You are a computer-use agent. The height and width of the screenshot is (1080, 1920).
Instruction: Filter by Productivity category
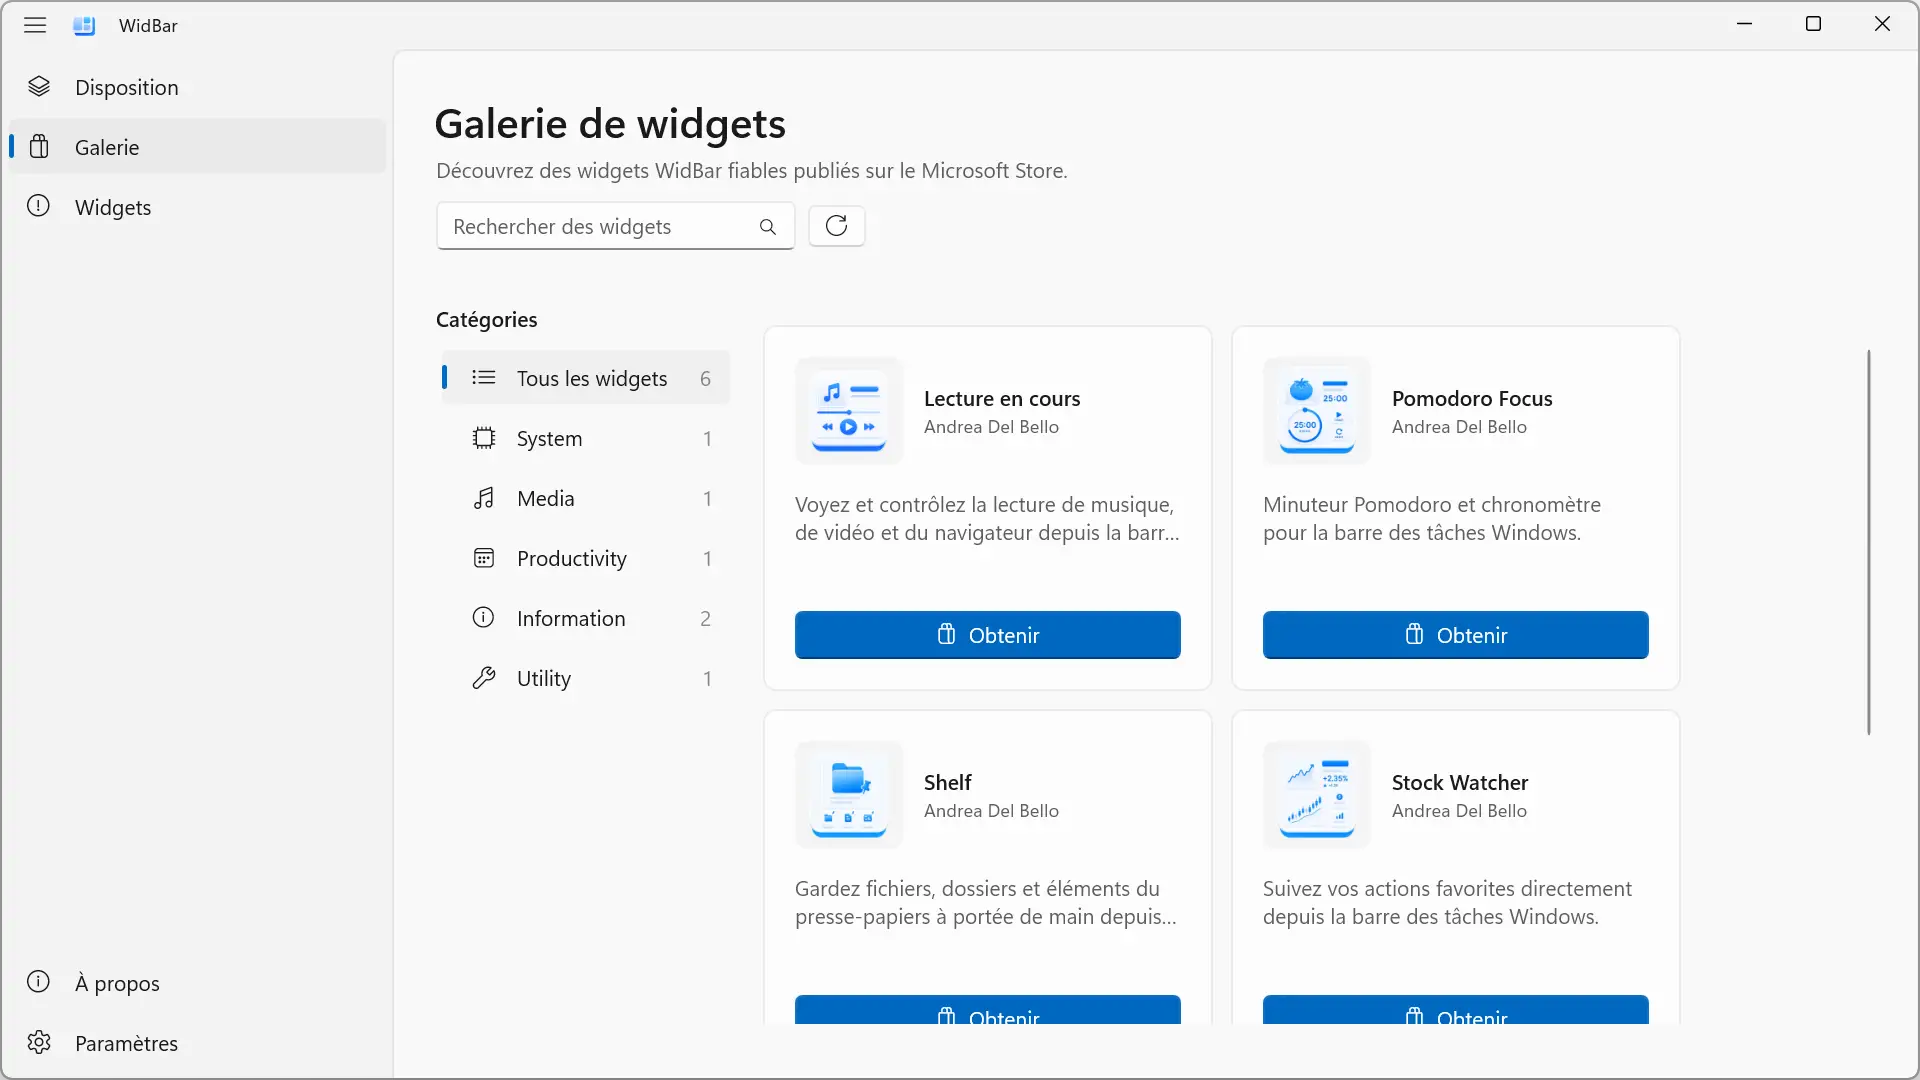(586, 558)
